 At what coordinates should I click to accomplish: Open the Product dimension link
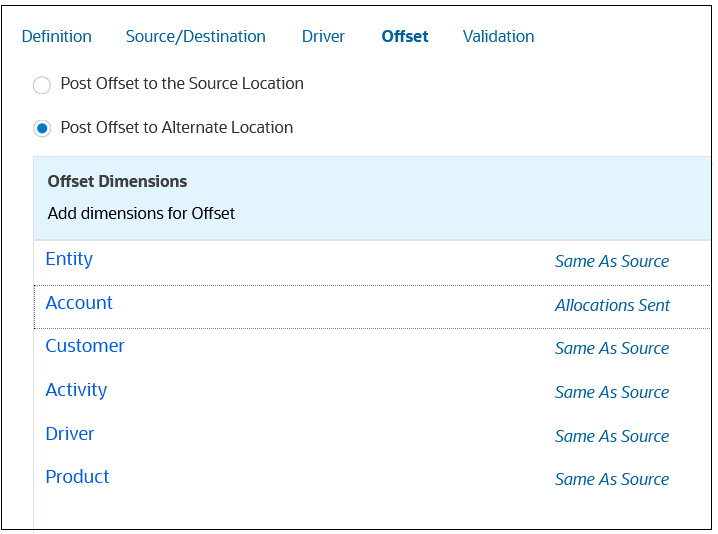[77, 477]
